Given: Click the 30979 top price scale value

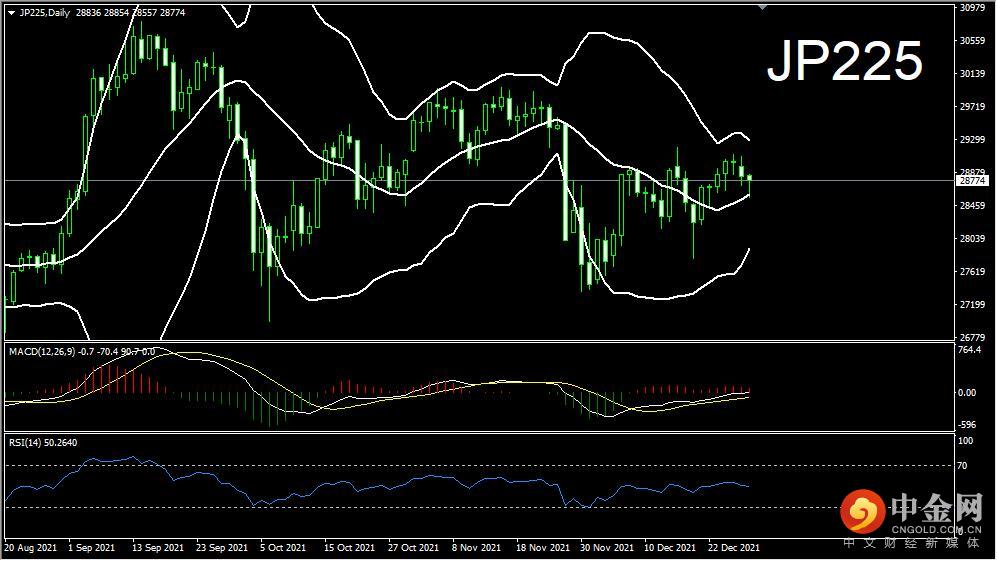Looking at the screenshot, I should [x=972, y=8].
